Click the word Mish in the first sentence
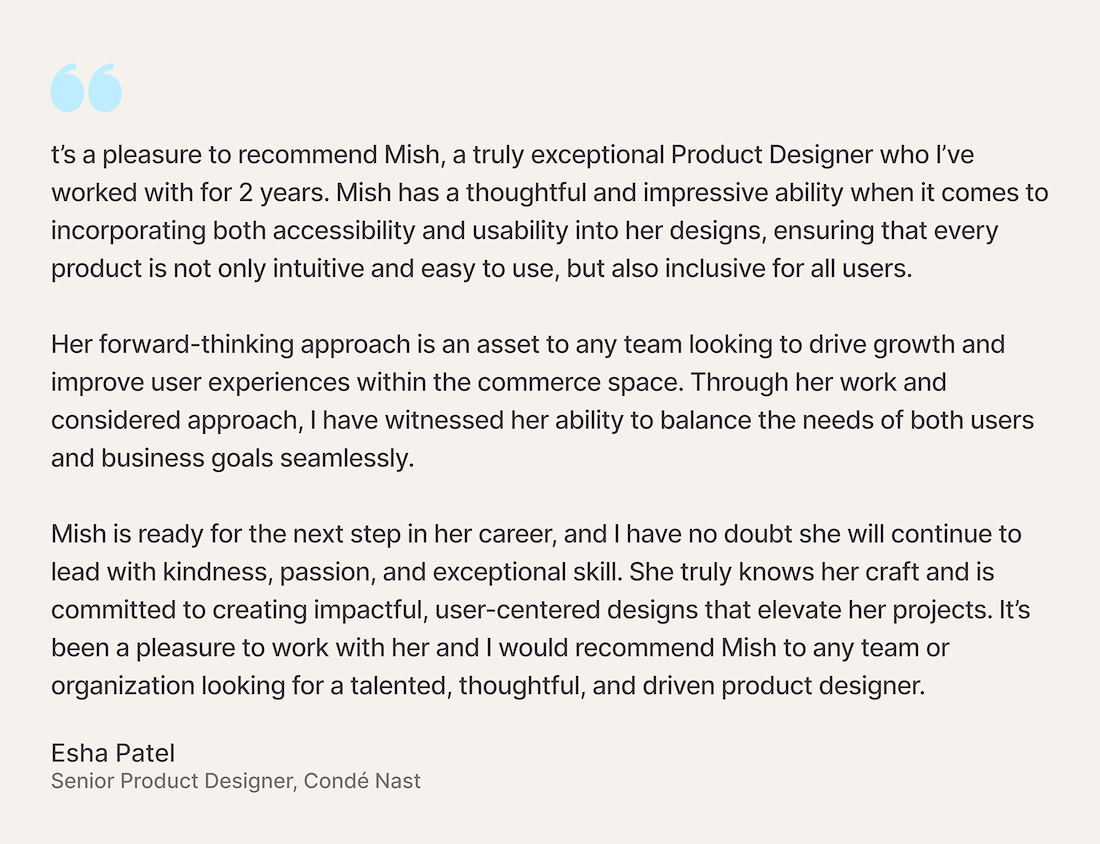This screenshot has width=1100, height=844. click(414, 154)
